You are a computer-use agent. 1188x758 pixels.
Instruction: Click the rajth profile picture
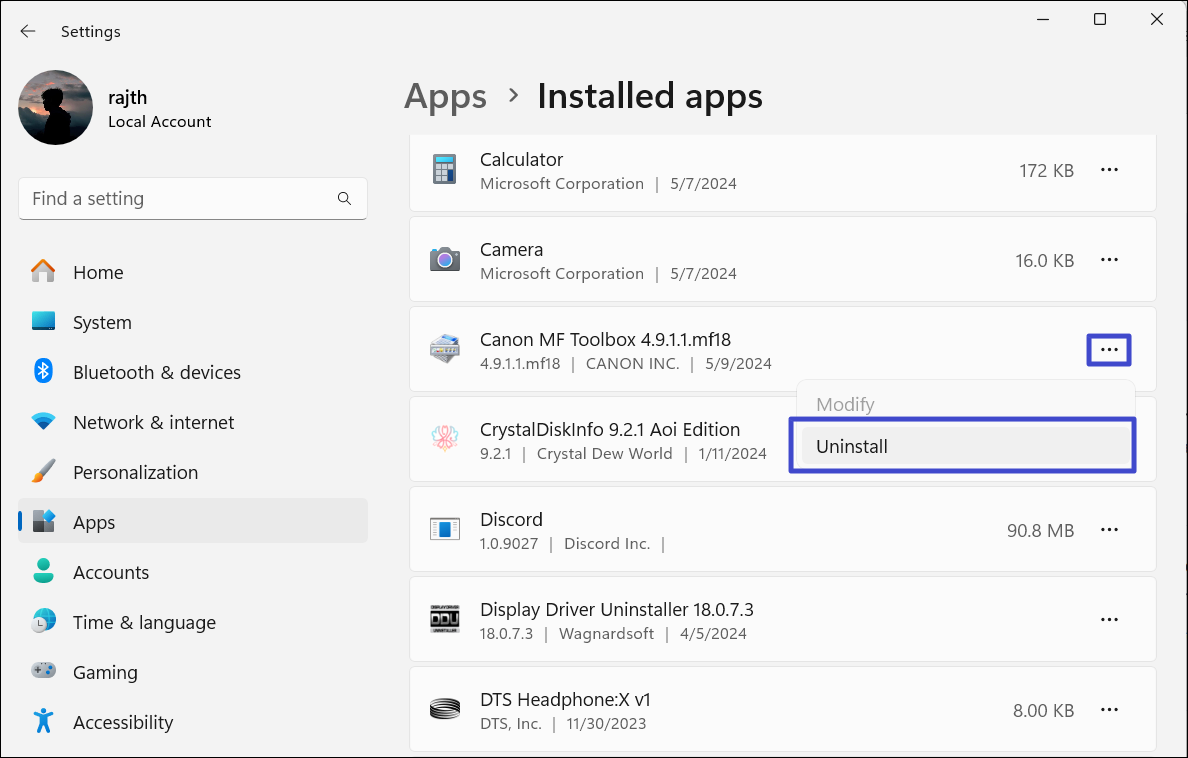point(56,108)
